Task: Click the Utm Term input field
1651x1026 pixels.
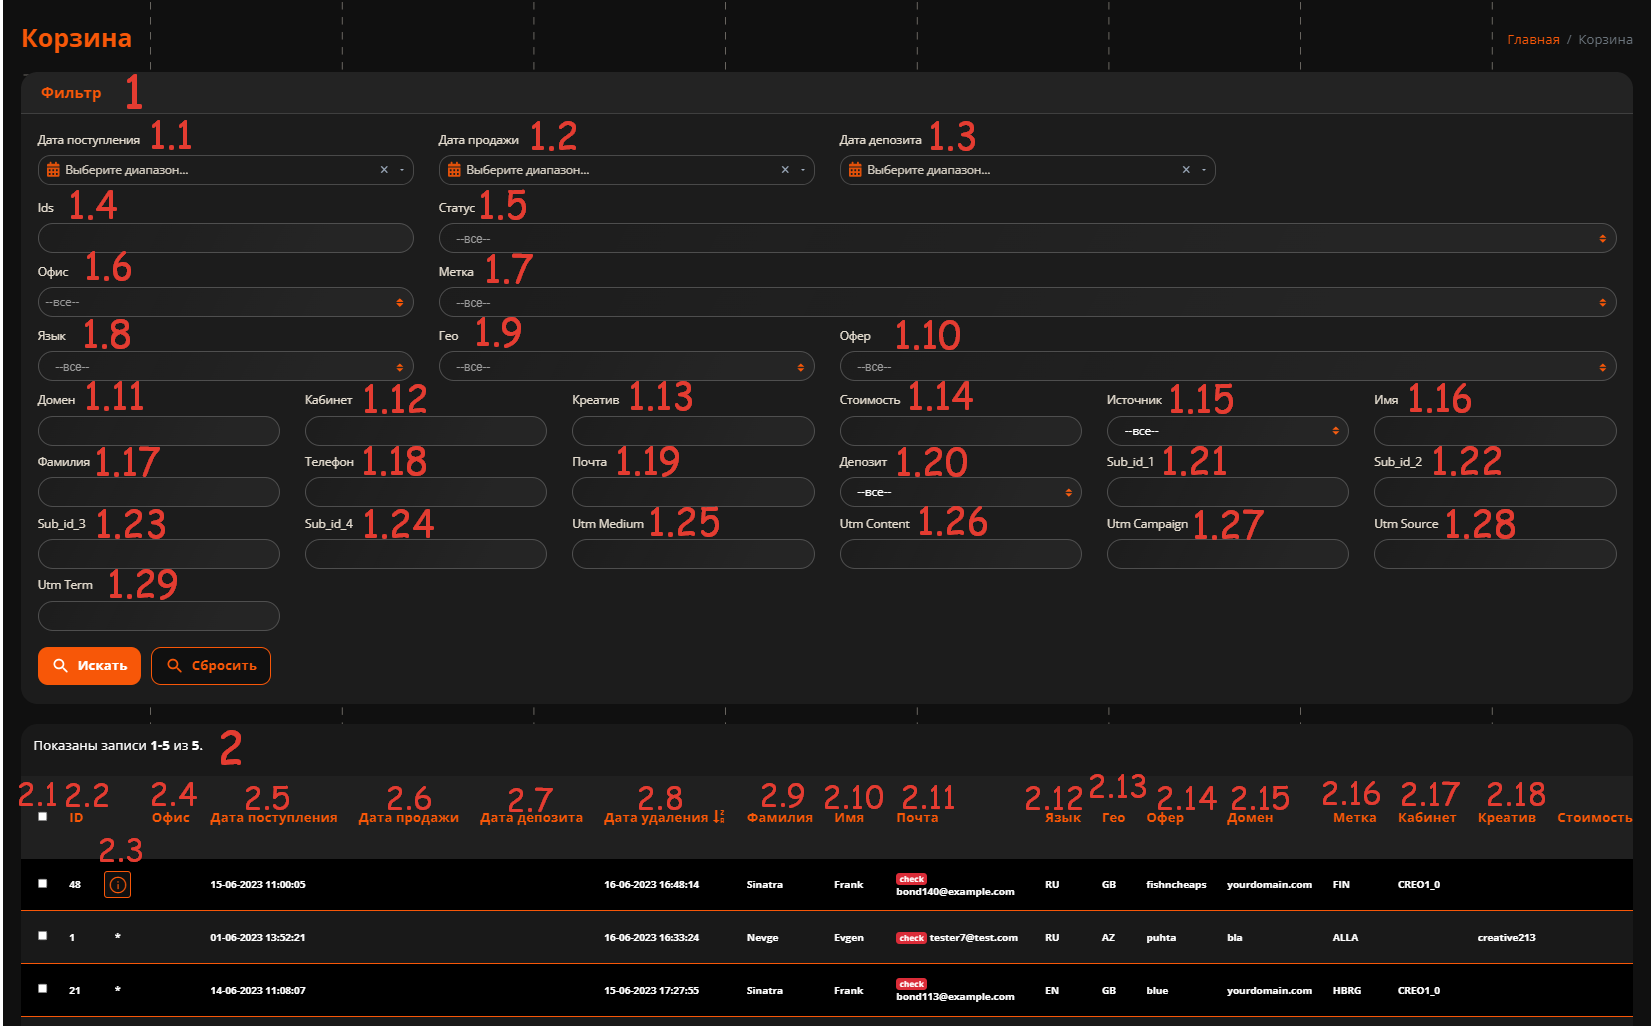Action: pyautogui.click(x=158, y=616)
